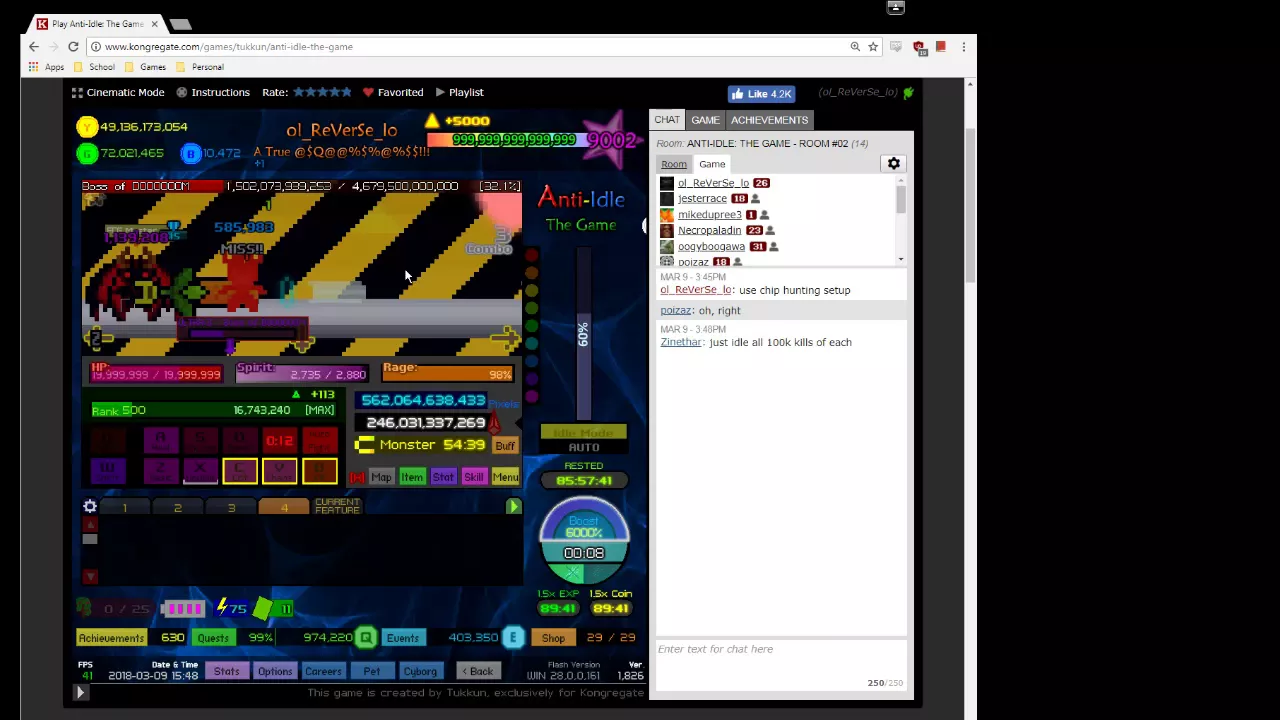Bookmark the page with star icon
The image size is (1280, 720).
click(x=873, y=47)
